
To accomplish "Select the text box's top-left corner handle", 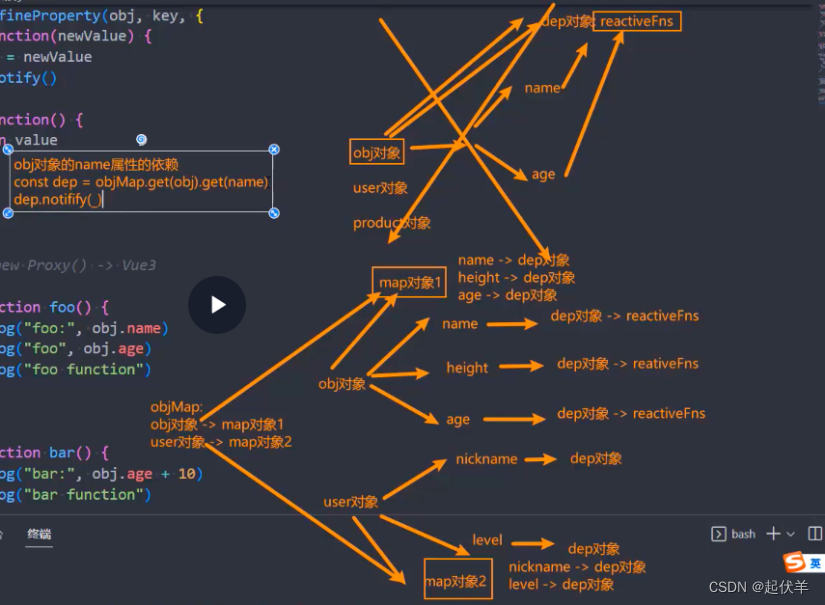I will coord(8,149).
